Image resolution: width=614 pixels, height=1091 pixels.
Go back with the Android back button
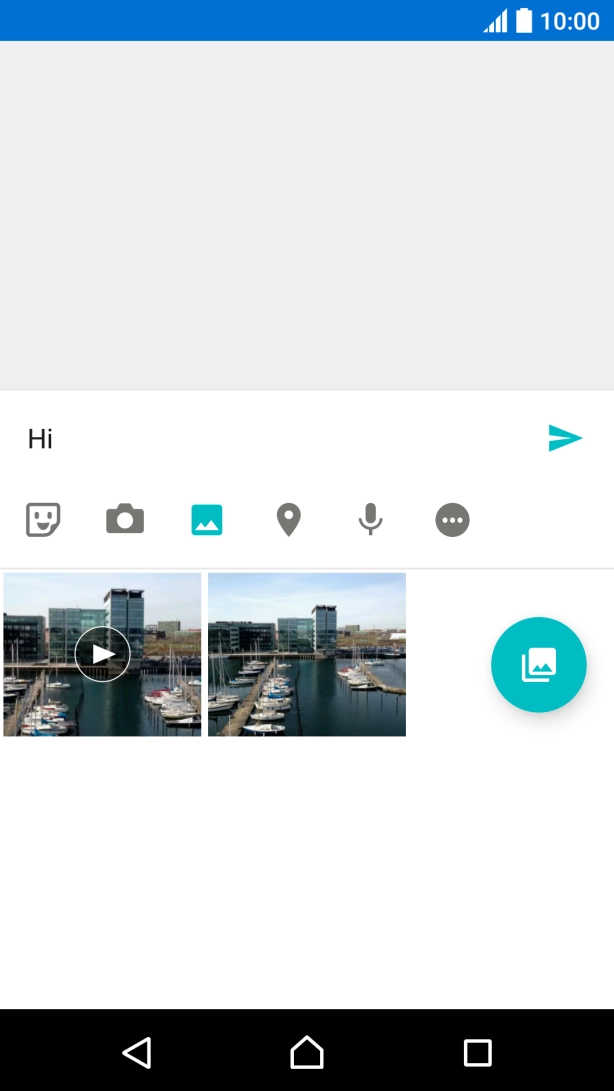pyautogui.click(x=136, y=1052)
